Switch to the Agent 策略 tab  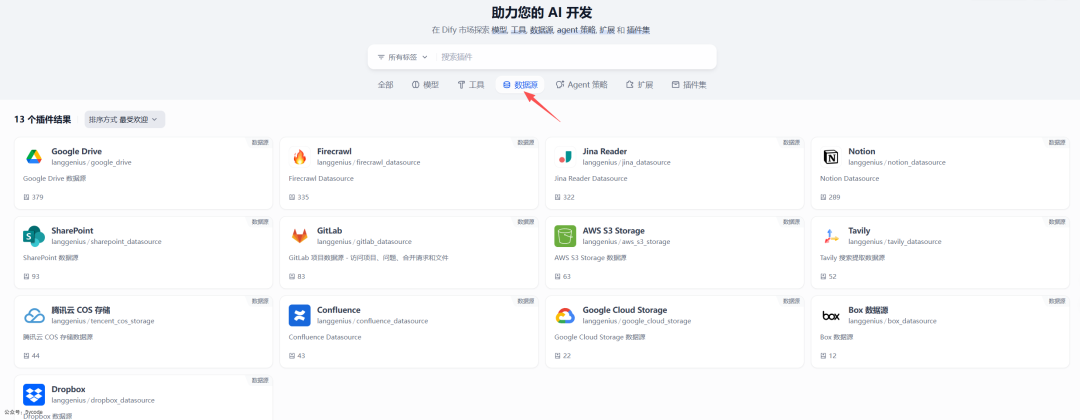pyautogui.click(x=582, y=85)
